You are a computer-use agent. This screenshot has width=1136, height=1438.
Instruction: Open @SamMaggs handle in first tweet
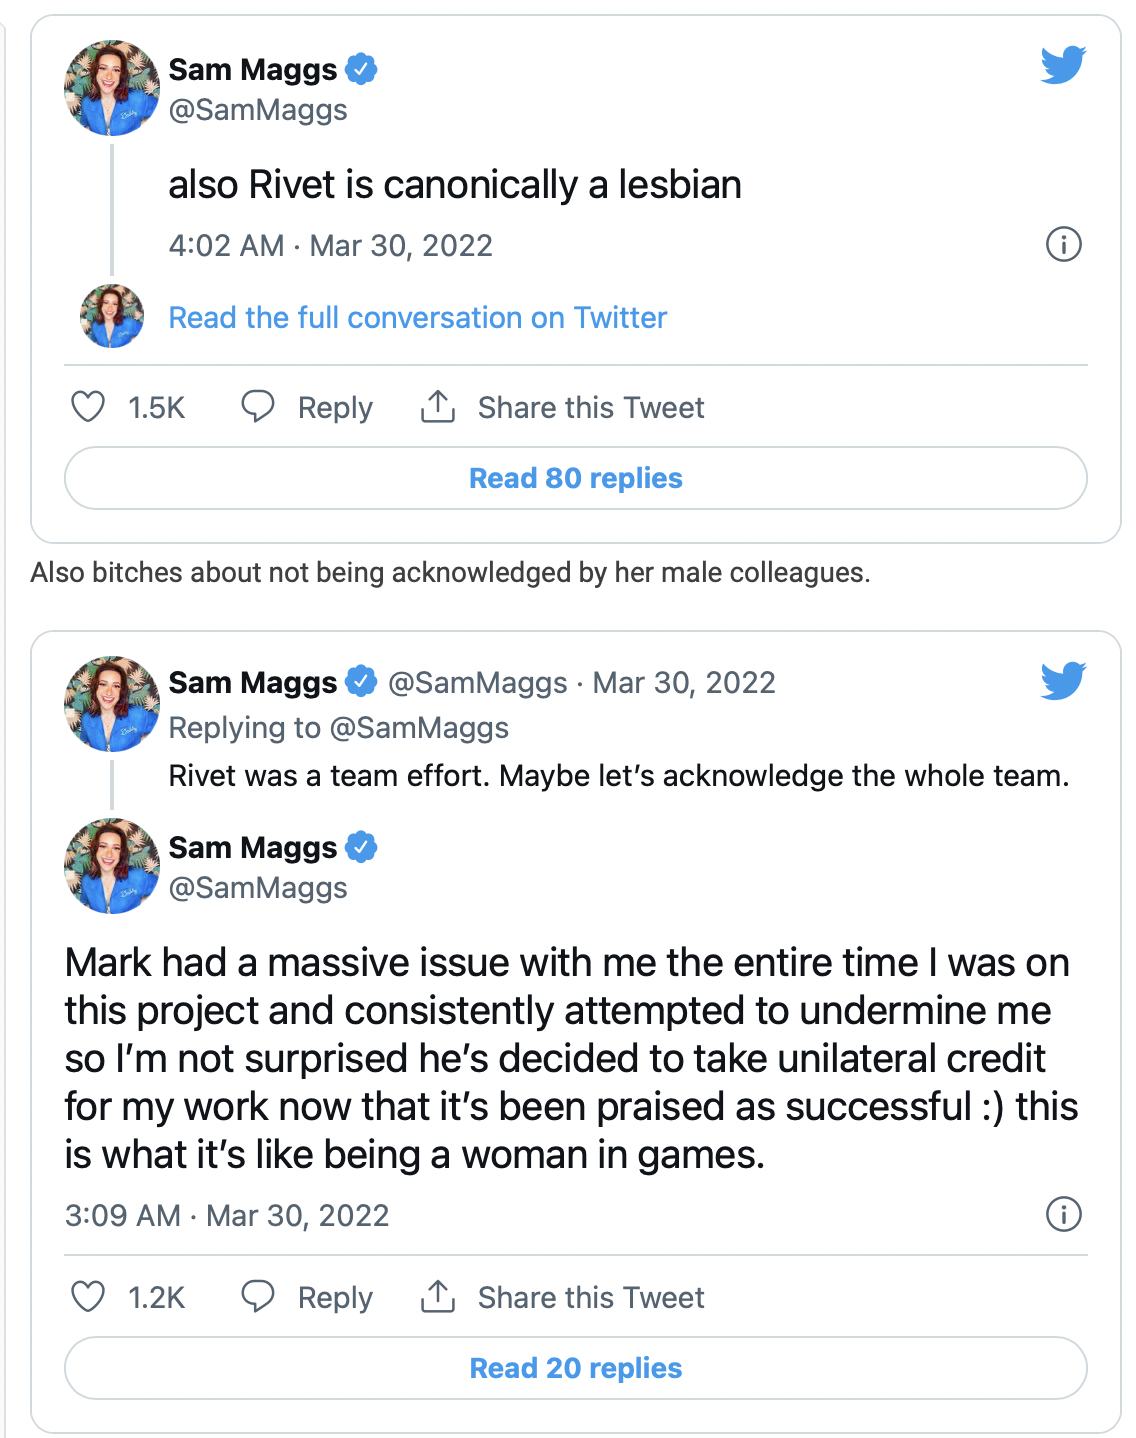(x=258, y=110)
